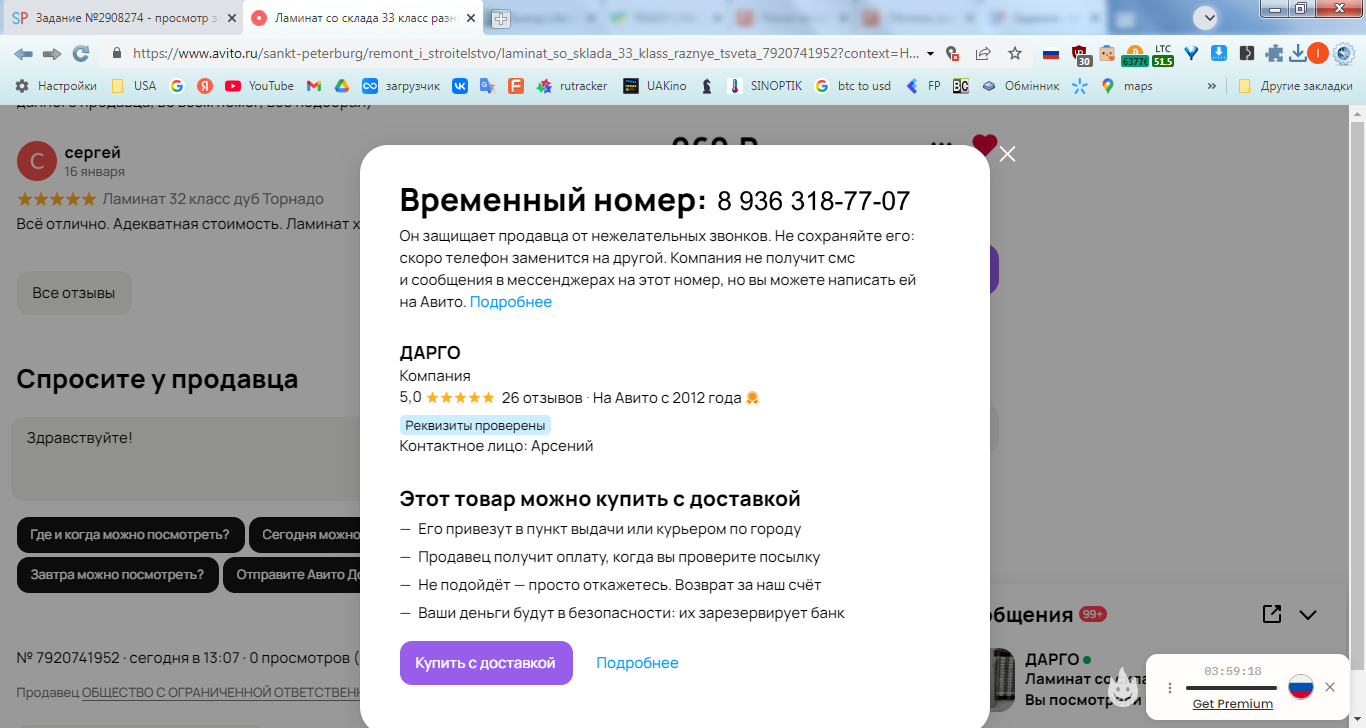1366x728 pixels.
Task: Open messages panel in new window
Action: tap(1272, 614)
